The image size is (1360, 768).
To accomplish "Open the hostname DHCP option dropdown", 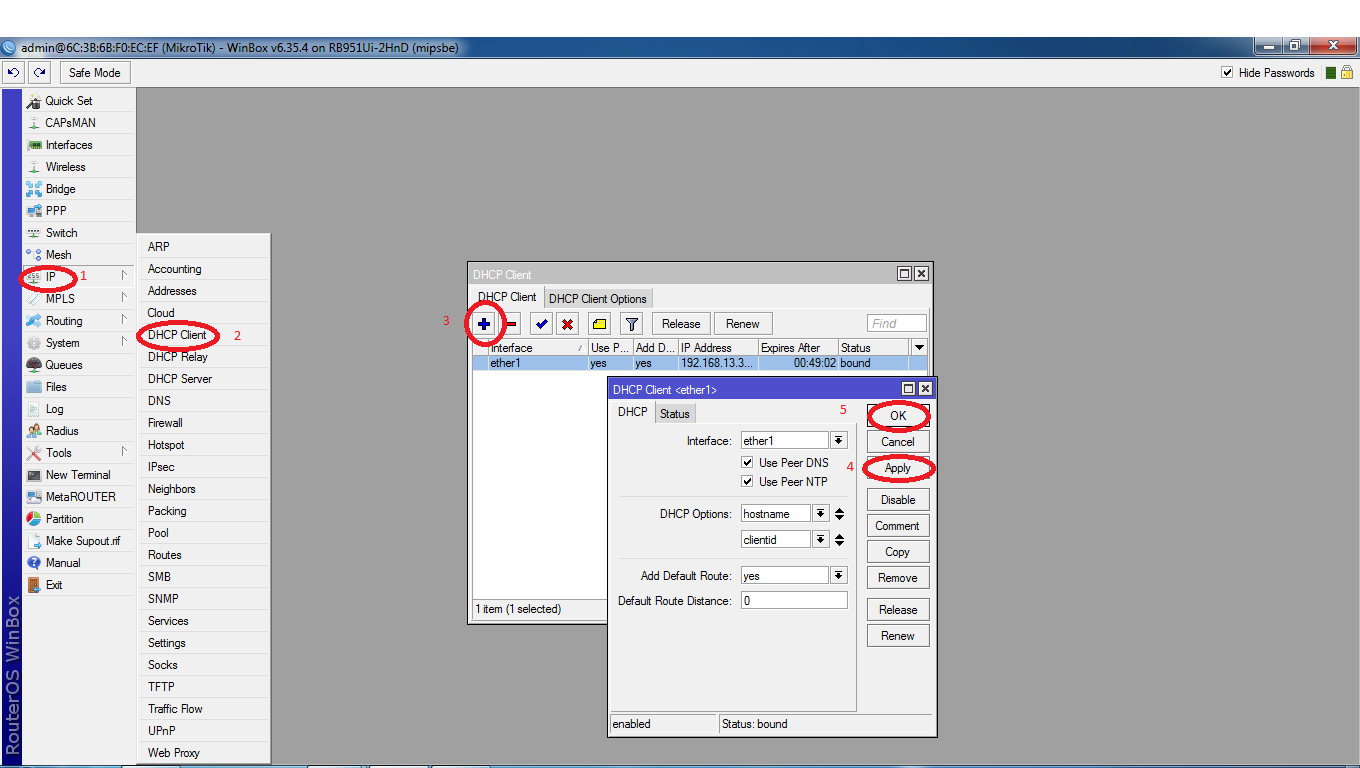I will point(821,514).
